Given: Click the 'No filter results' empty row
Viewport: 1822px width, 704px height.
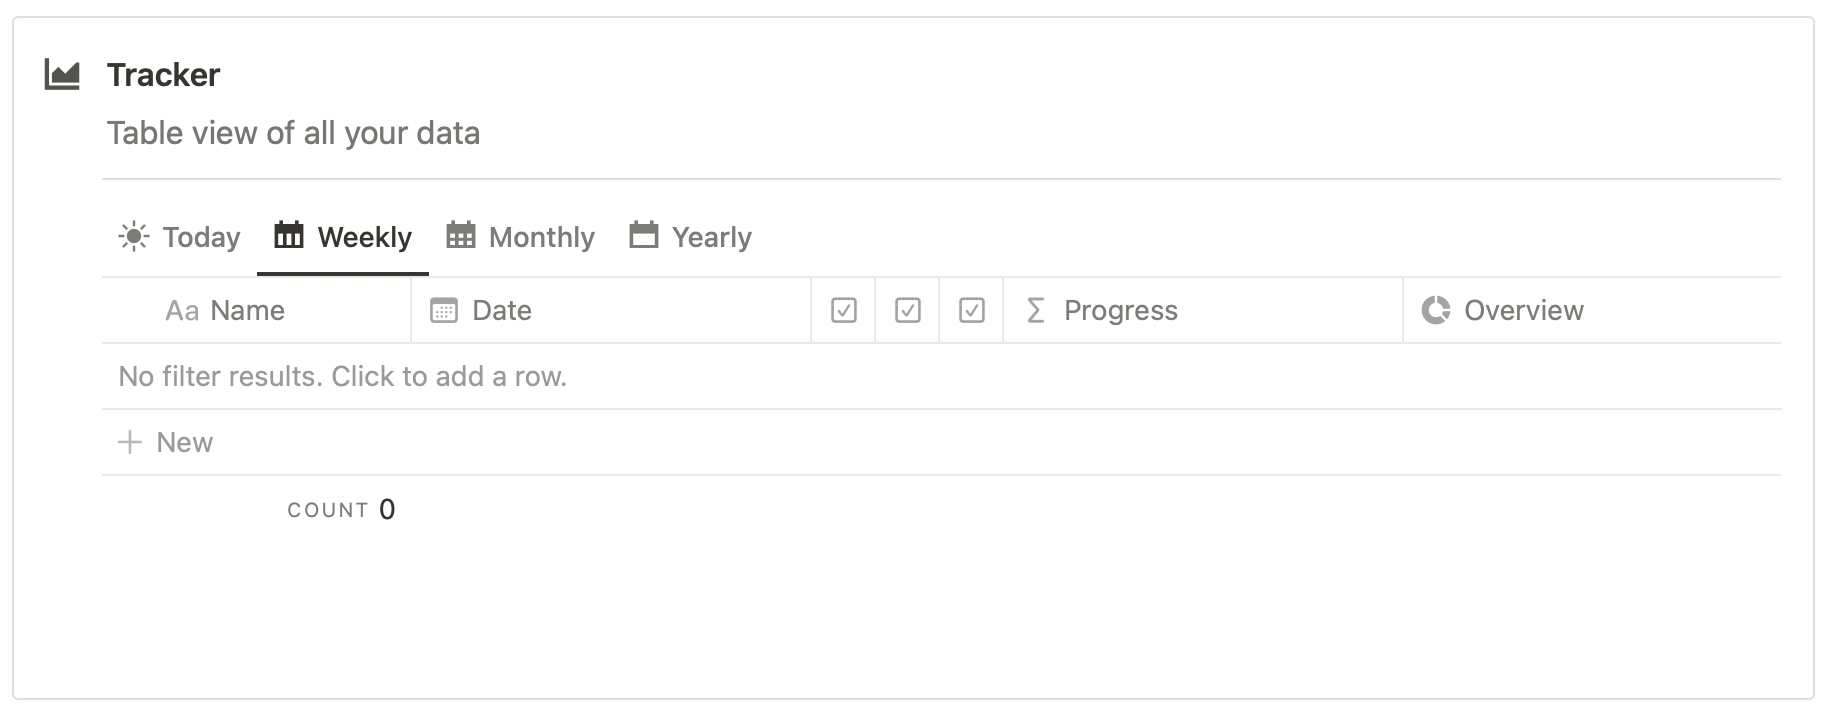Looking at the screenshot, I should pos(342,376).
